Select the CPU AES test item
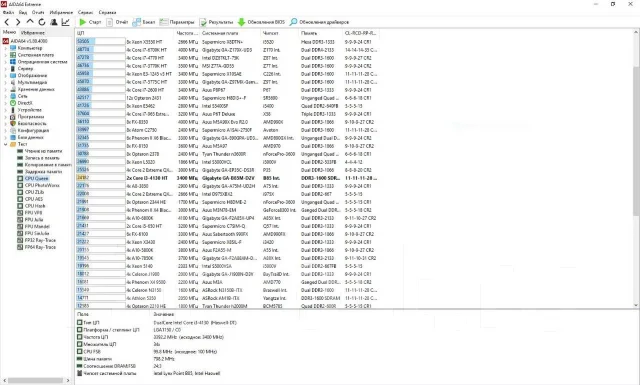The image size is (640, 385). tap(34, 199)
